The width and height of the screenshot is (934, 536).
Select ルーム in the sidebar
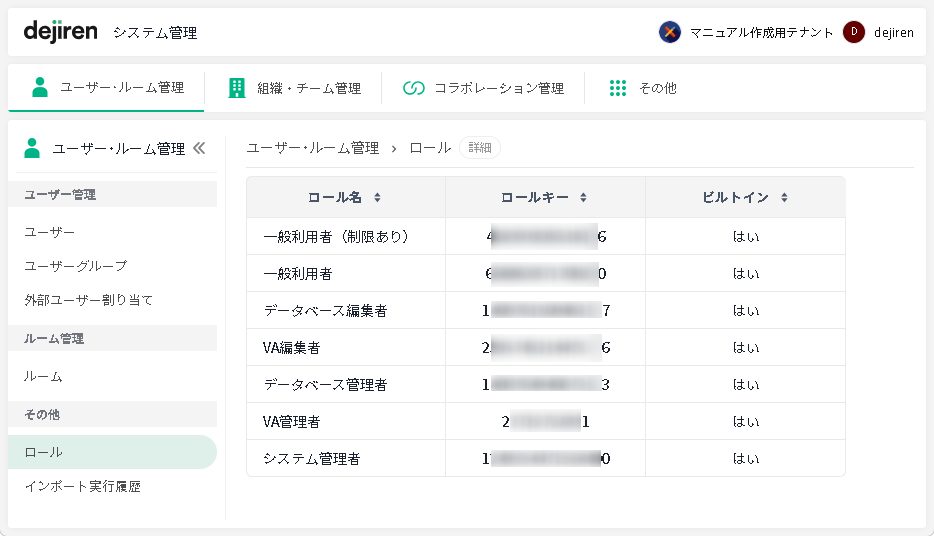[44, 377]
